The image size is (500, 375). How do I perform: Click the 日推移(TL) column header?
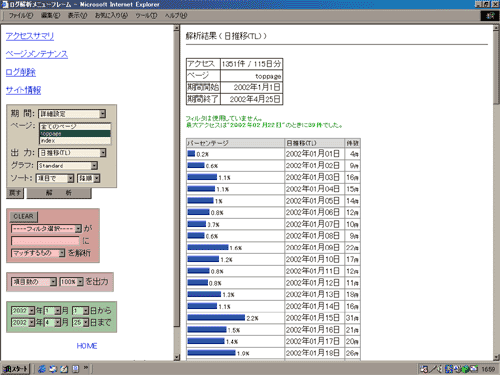314,143
